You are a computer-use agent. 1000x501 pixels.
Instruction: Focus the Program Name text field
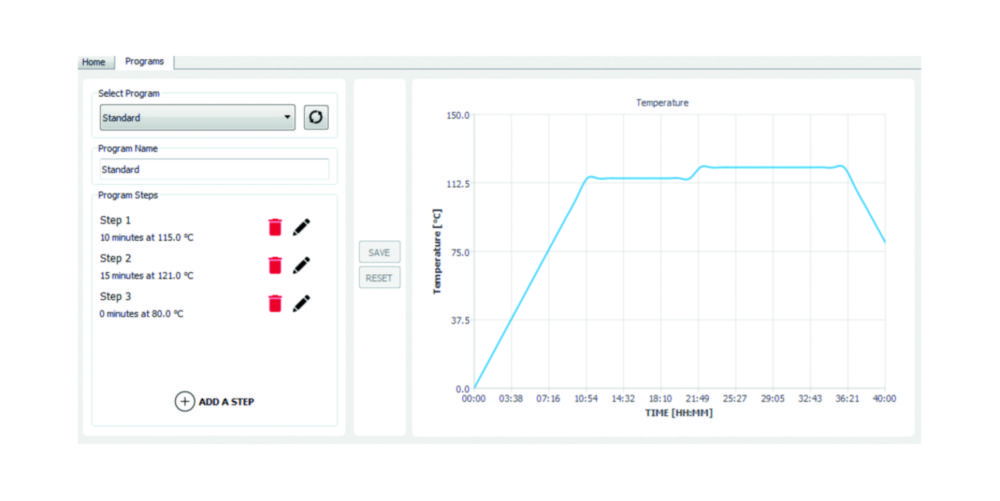[214, 170]
